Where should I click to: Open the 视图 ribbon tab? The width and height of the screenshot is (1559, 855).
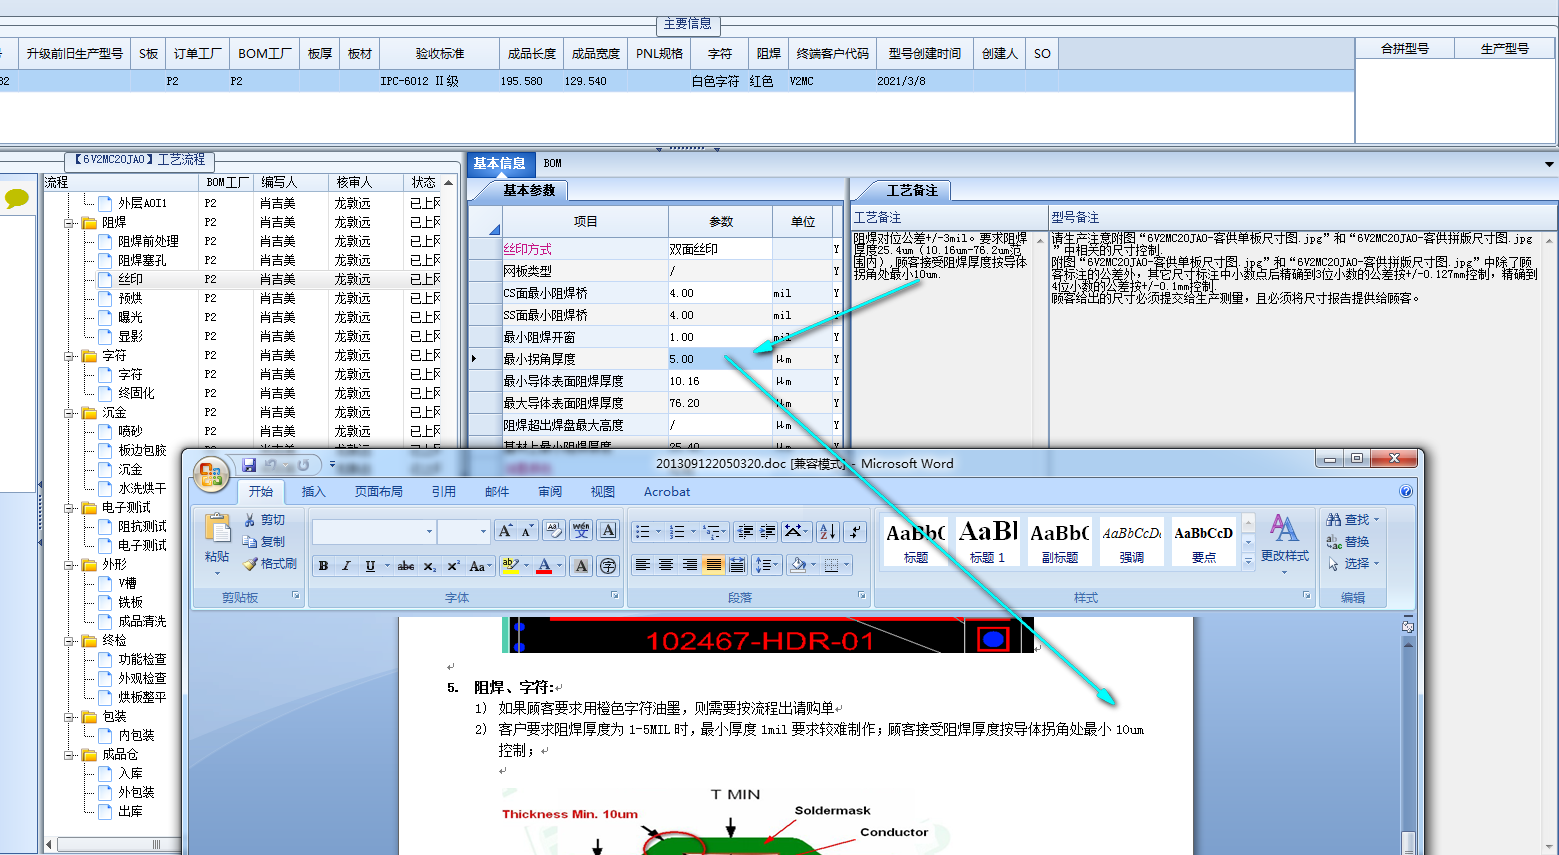coord(603,491)
